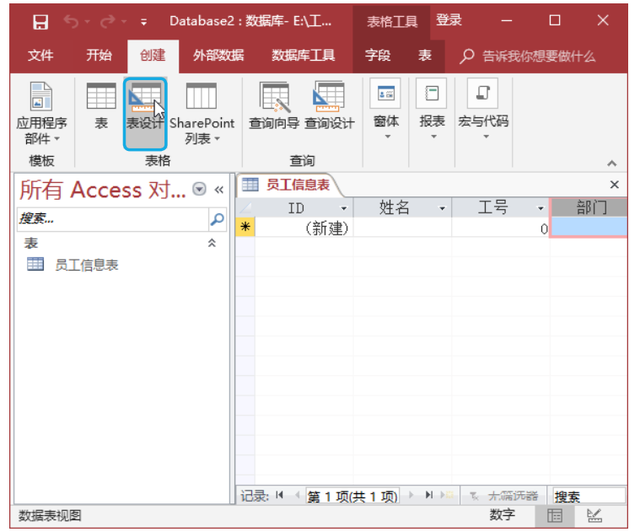
Task: Collapse navigation pane with double chevron
Action: [219, 189]
